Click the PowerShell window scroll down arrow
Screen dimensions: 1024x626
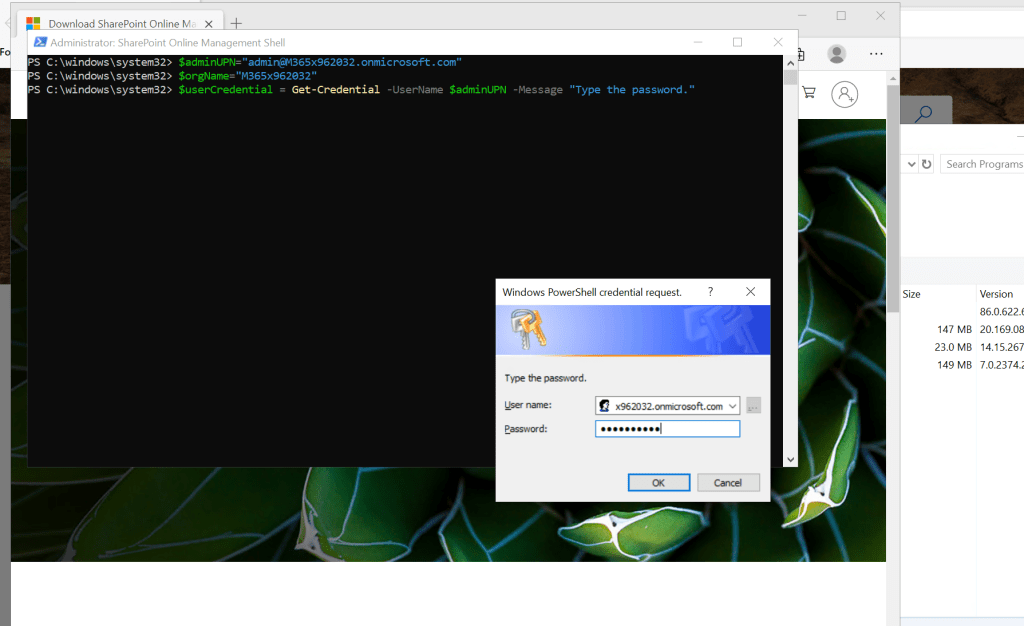(790, 459)
